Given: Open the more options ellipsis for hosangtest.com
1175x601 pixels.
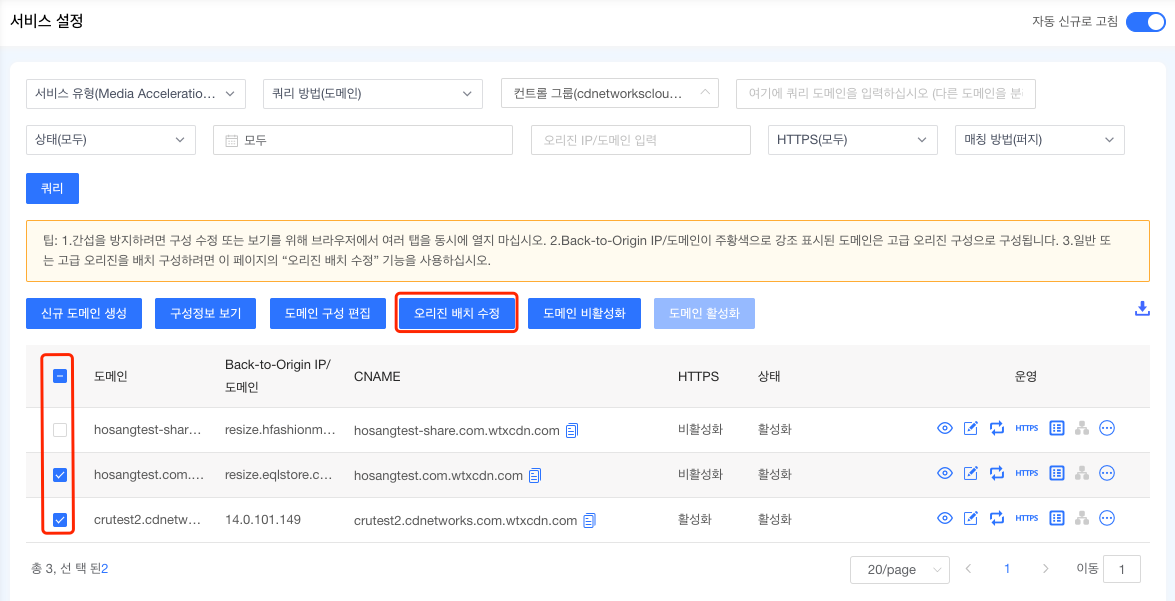Looking at the screenshot, I should (1107, 474).
